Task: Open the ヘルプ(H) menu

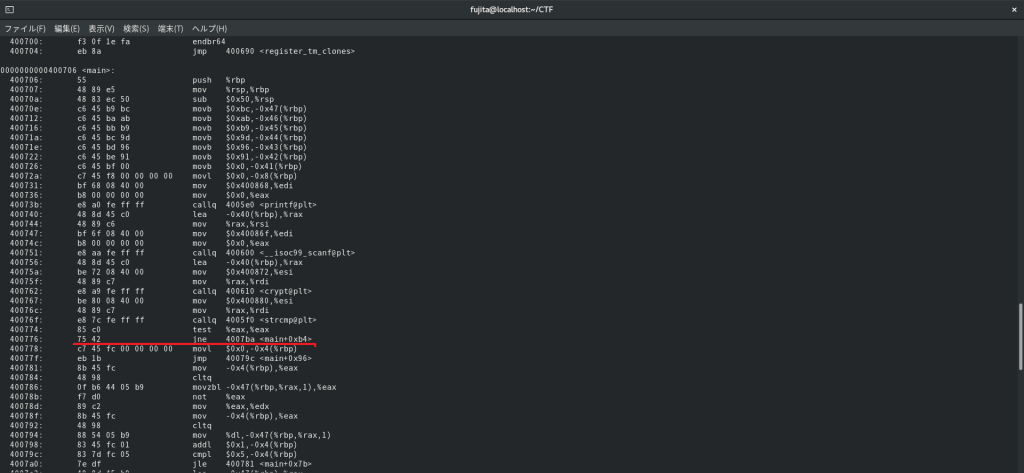Action: [208, 28]
